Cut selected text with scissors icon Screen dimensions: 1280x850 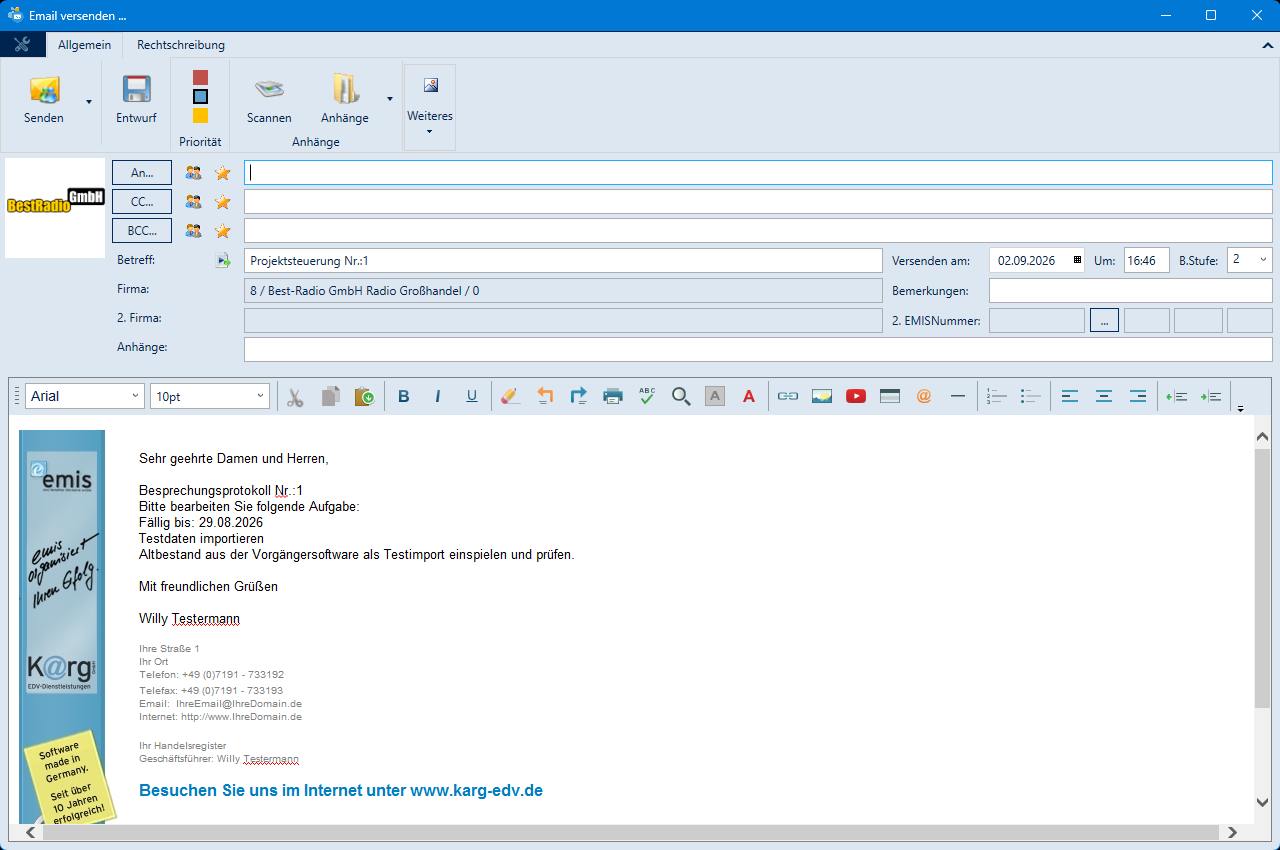(295, 396)
